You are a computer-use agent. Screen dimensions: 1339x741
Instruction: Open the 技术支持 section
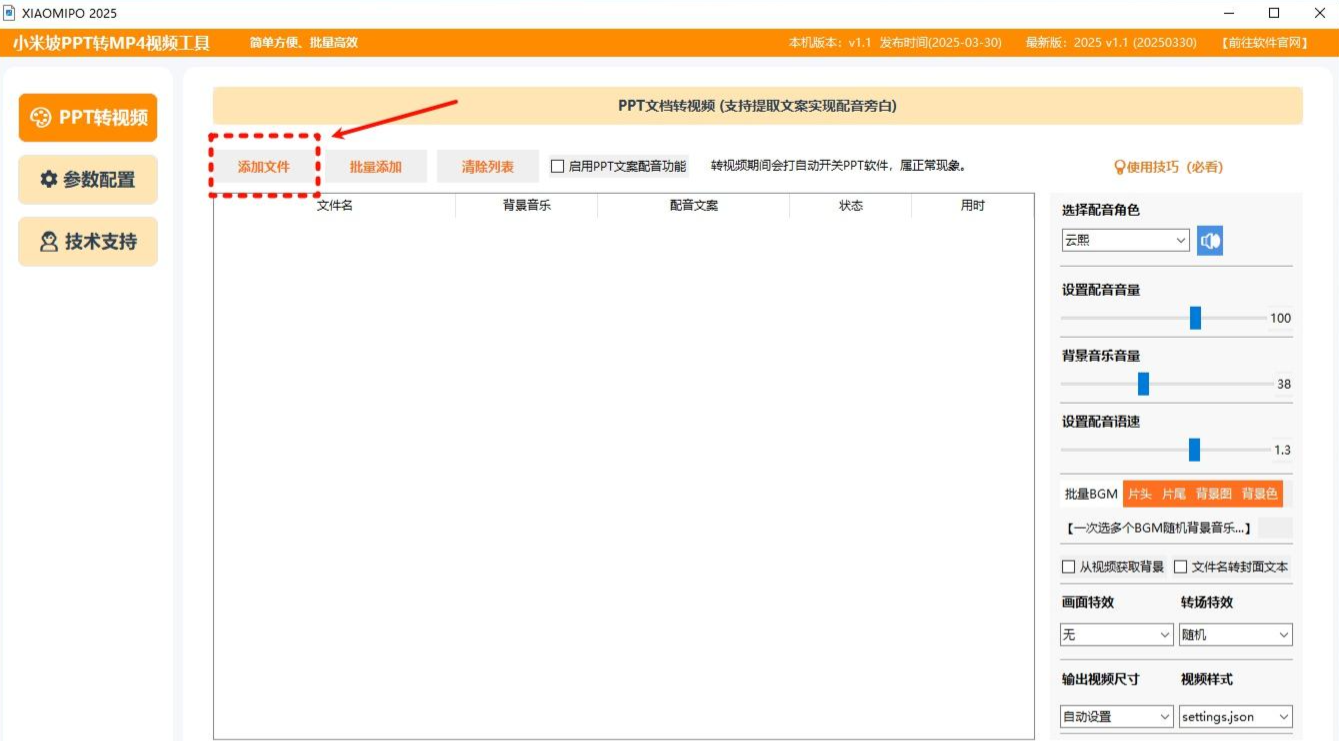click(88, 242)
